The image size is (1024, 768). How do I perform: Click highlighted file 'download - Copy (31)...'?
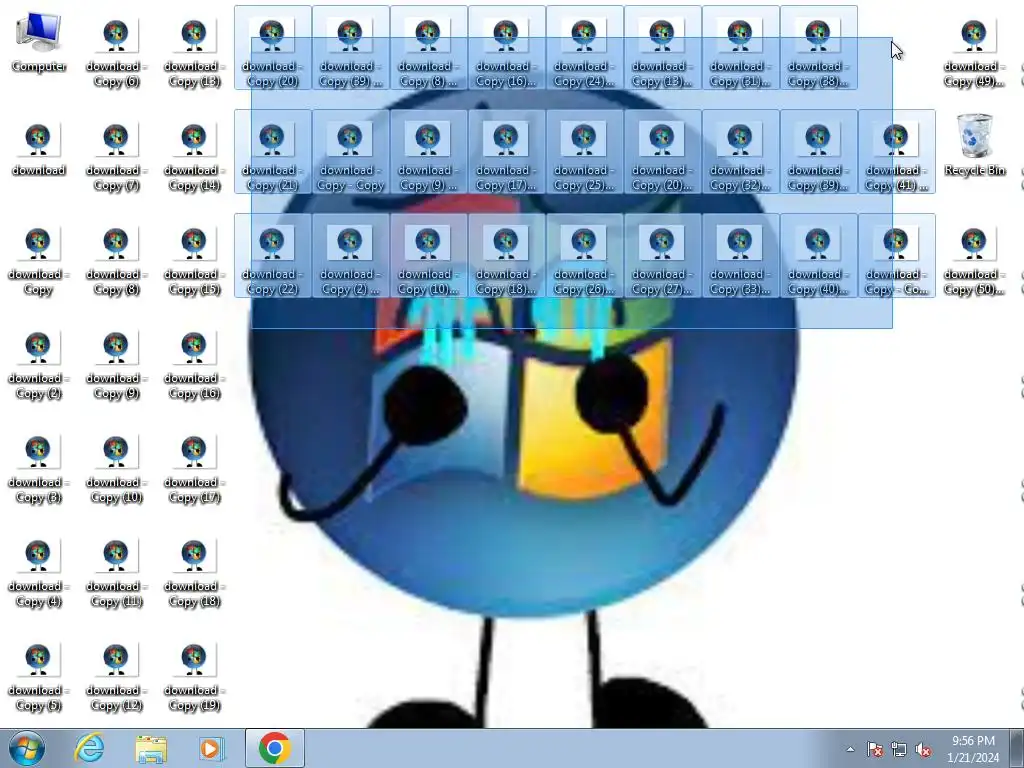click(741, 48)
